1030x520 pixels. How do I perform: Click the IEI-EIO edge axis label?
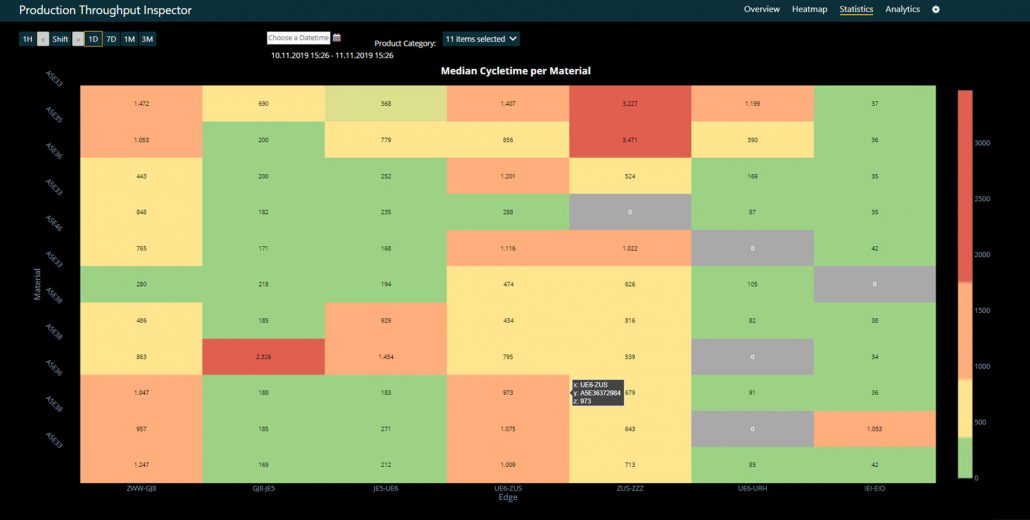(x=875, y=488)
